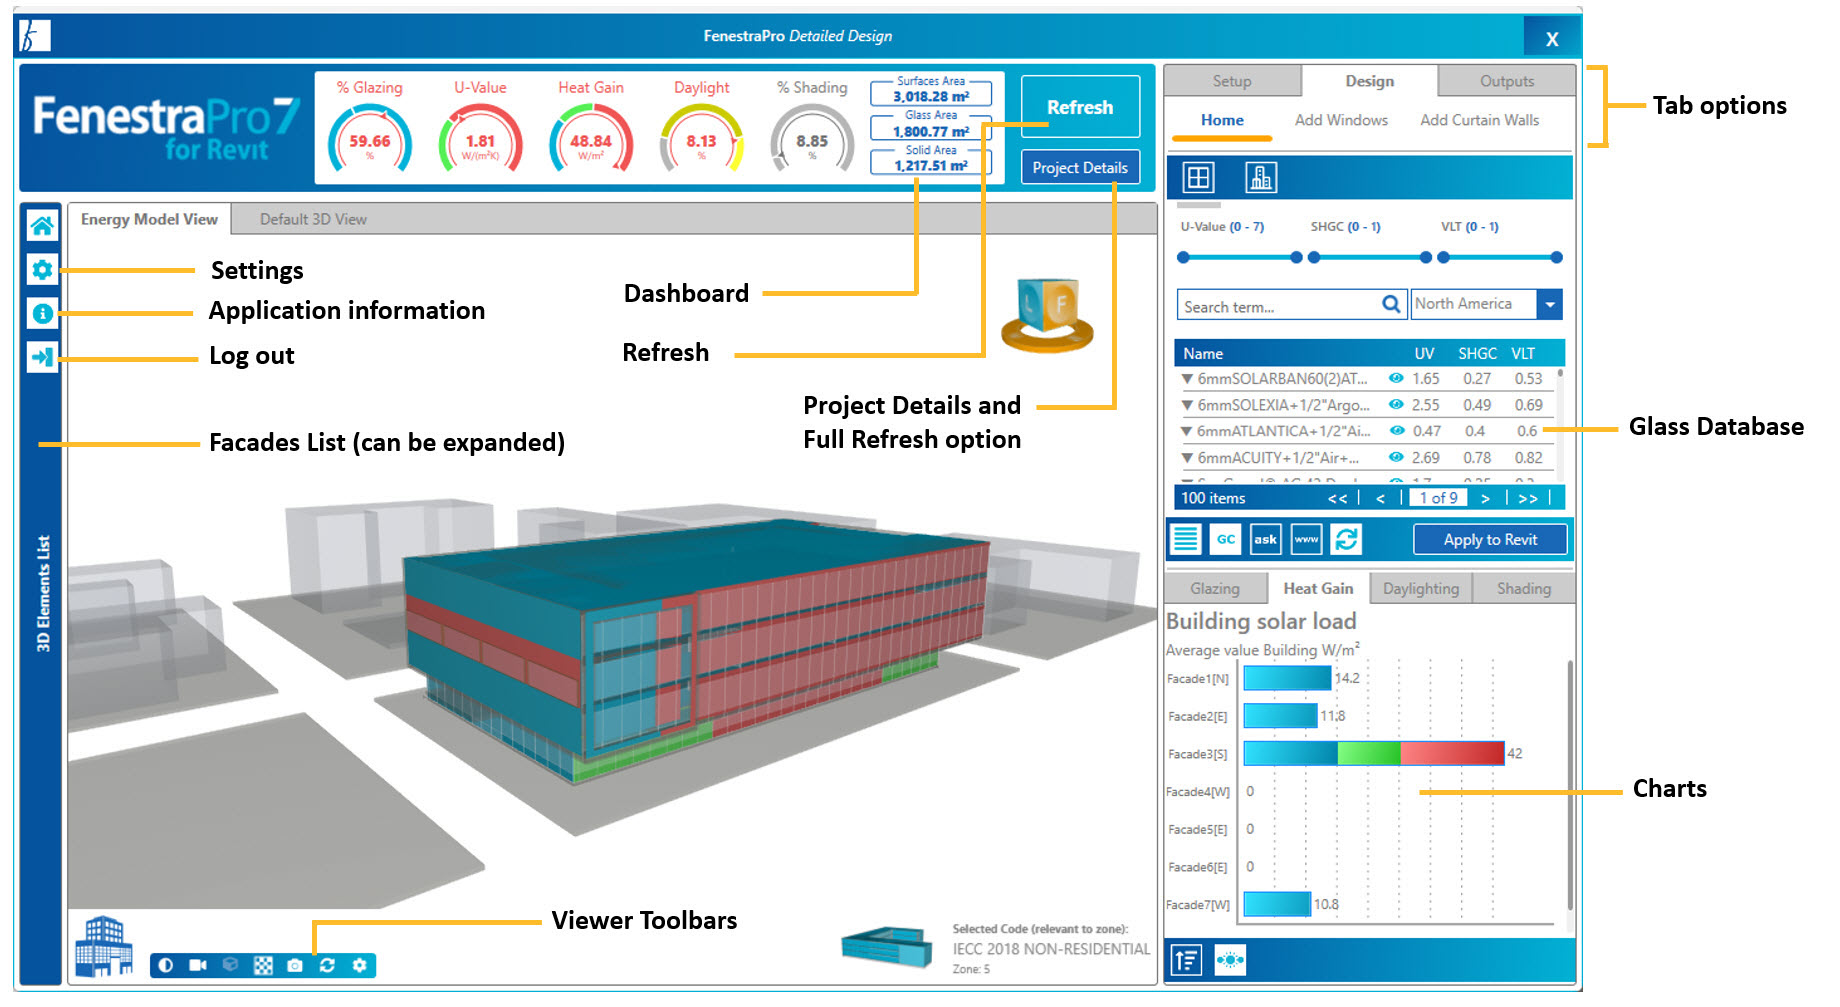
Task: Toggle the eye icon for the 6mmSOLEXIA+1/2"Argo... row
Action: [1396, 404]
